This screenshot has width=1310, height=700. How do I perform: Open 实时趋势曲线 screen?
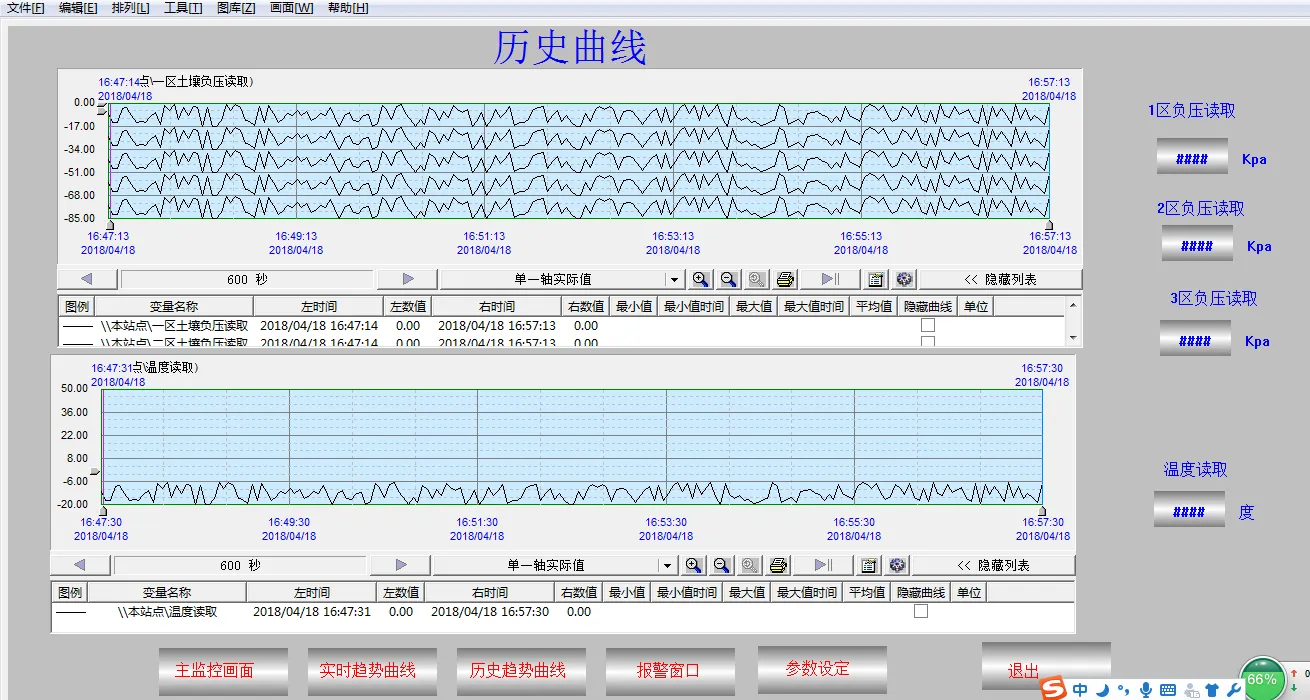[372, 671]
